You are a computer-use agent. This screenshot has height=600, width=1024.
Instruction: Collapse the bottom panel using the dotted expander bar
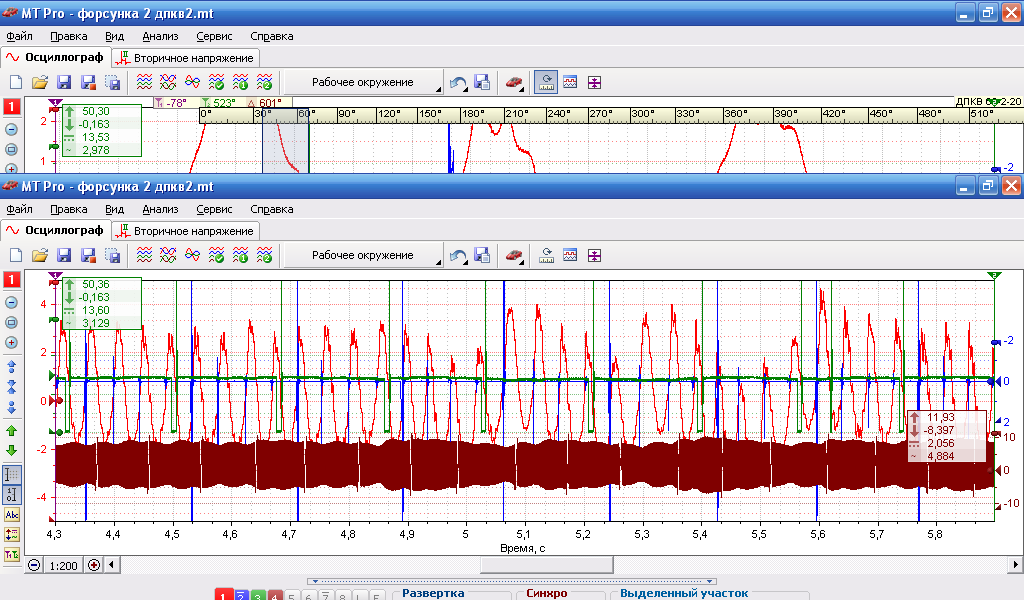[512, 581]
